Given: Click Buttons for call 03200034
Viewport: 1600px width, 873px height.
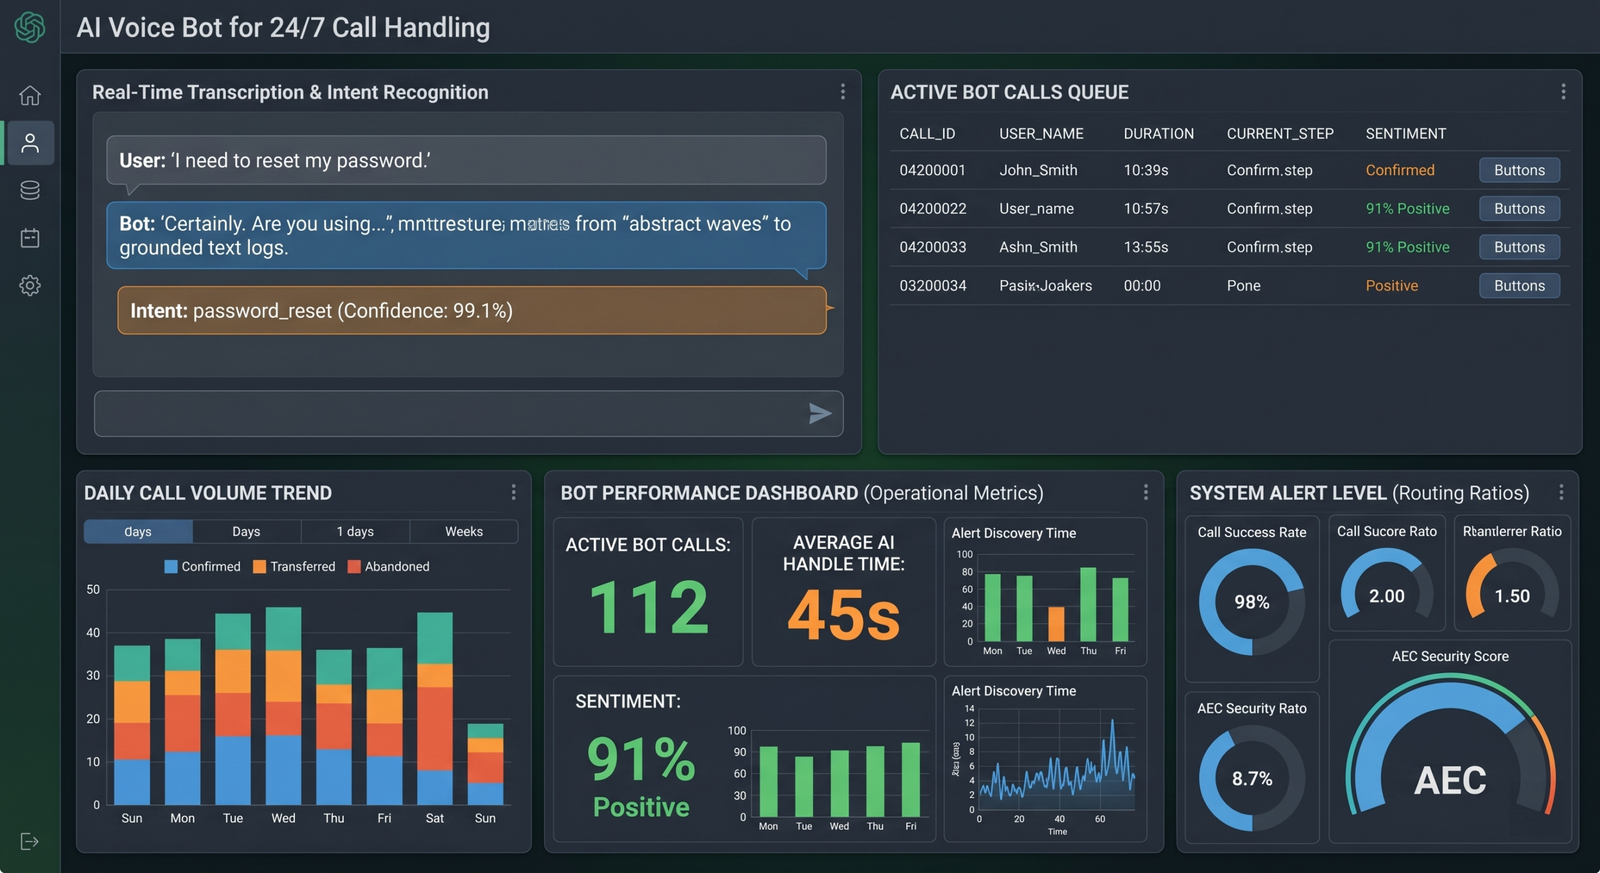Looking at the screenshot, I should (1519, 286).
